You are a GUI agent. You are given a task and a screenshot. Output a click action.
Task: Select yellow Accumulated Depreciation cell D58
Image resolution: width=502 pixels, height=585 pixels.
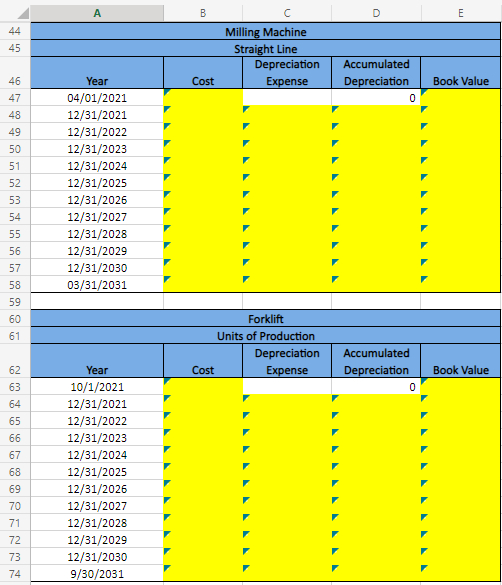point(376,285)
